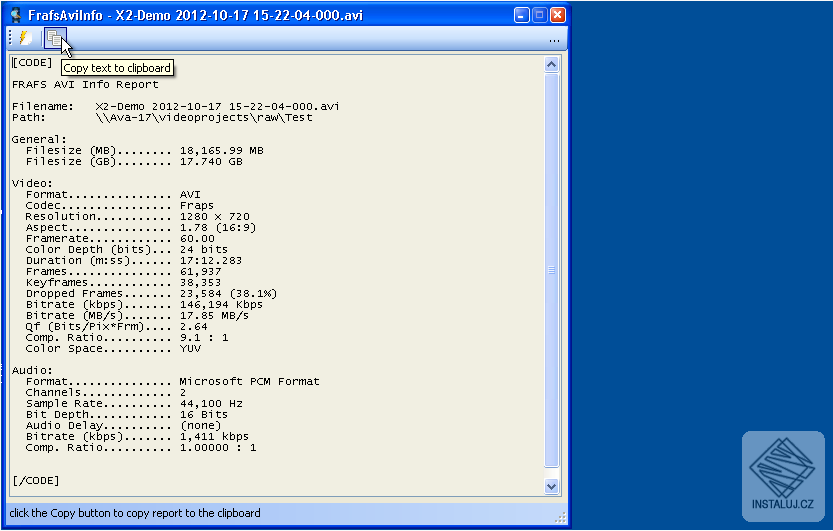Image resolution: width=833 pixels, height=531 pixels.
Task: Click the 'Video:' section heading
Action: click(32, 183)
